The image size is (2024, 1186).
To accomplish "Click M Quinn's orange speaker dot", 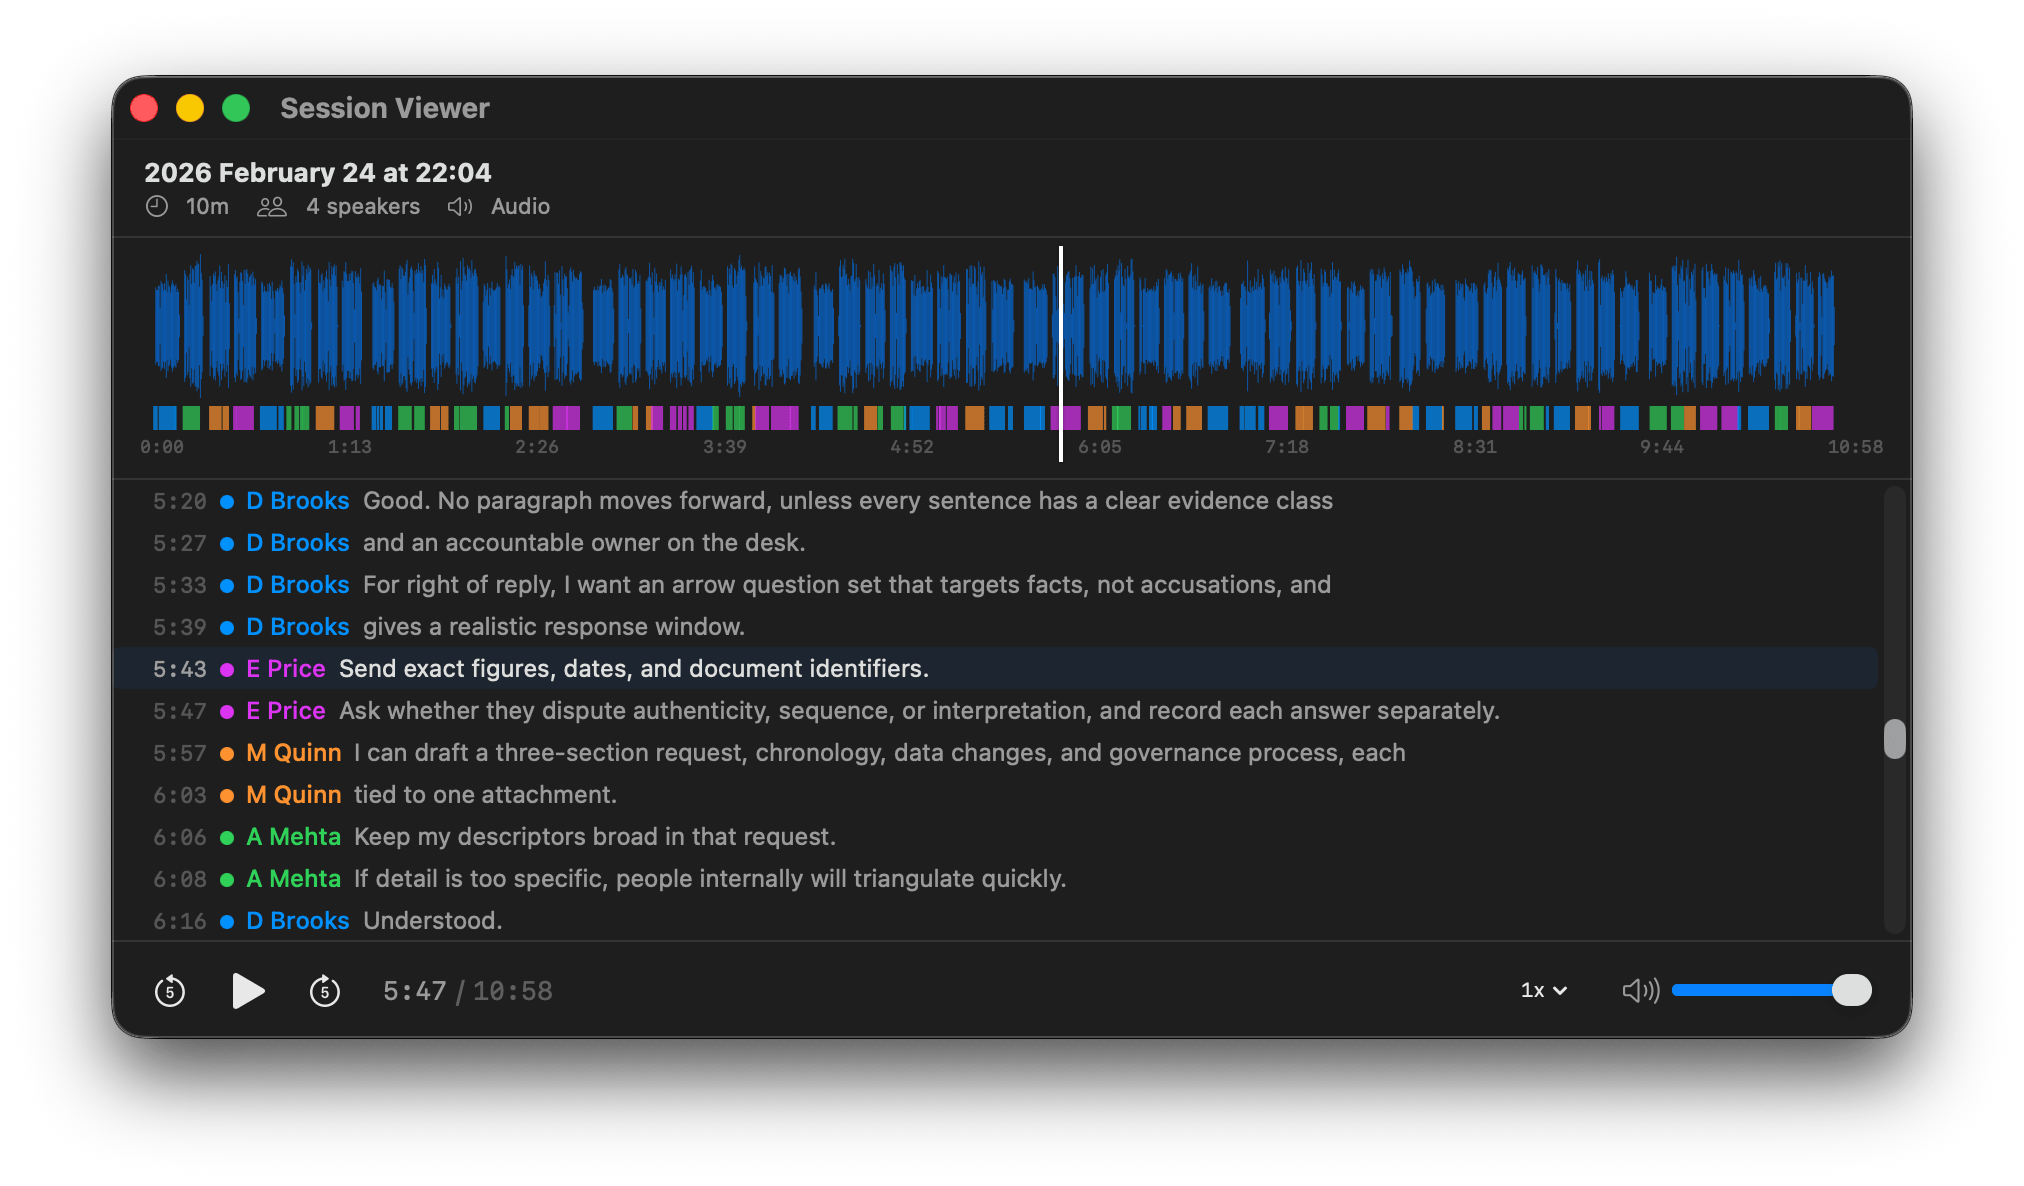I will pyautogui.click(x=227, y=753).
